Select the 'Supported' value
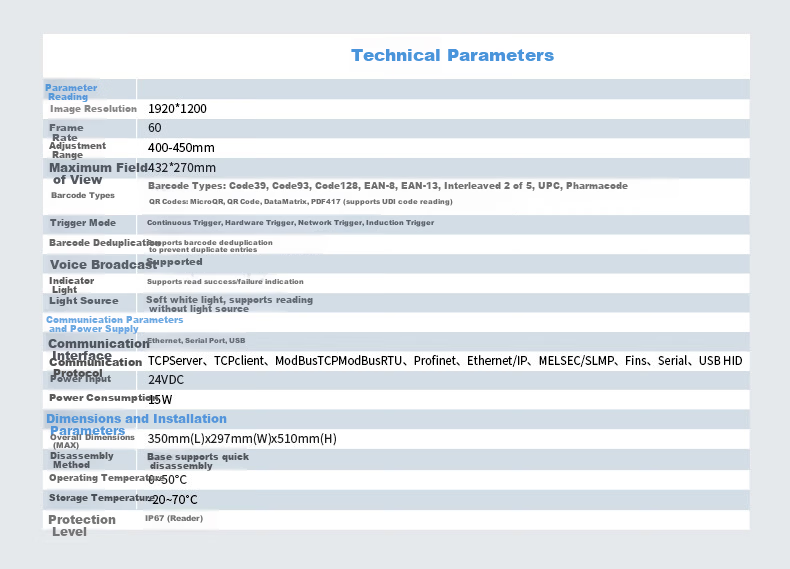The width and height of the screenshot is (790, 569). 174,262
